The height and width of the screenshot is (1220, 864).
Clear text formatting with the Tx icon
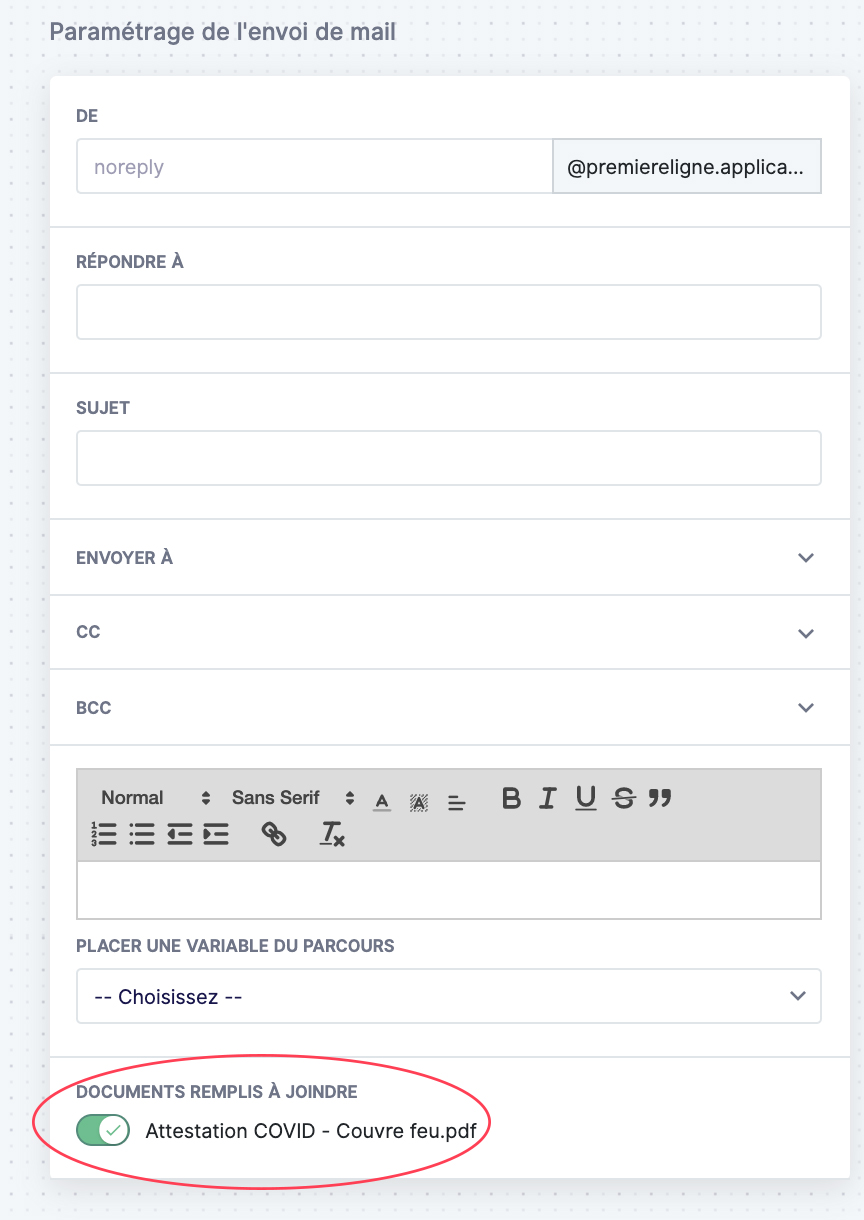coord(332,834)
